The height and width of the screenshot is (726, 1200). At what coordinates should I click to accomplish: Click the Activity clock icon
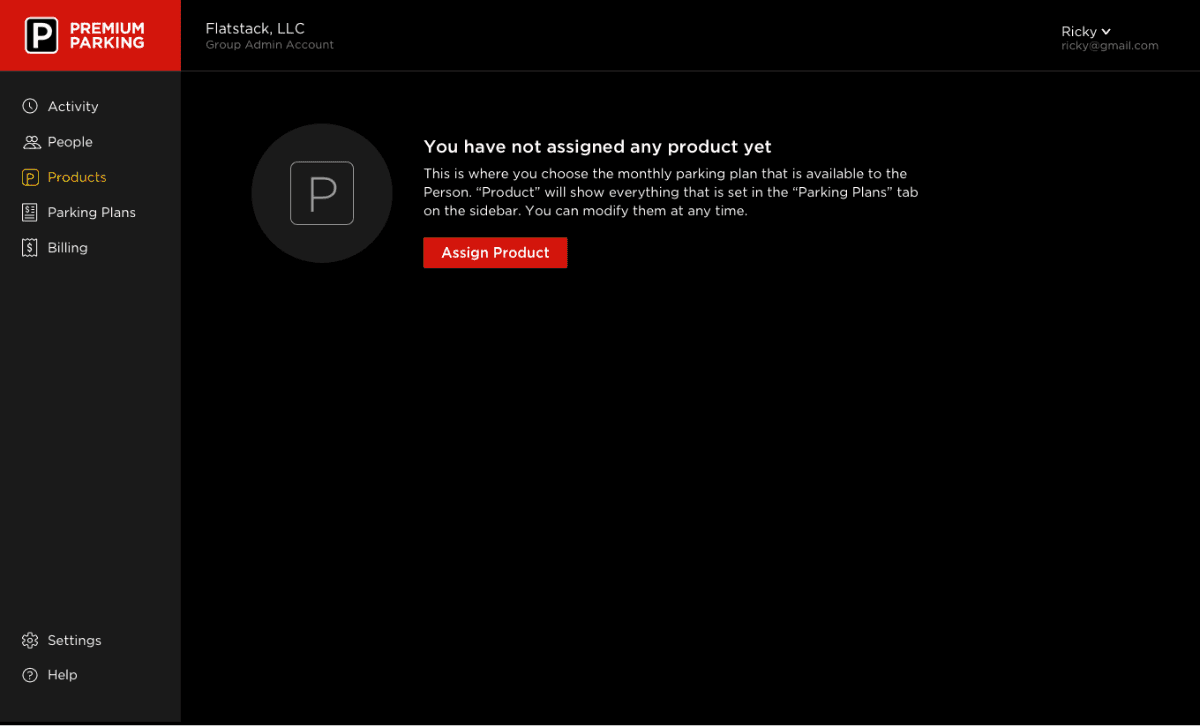point(30,106)
